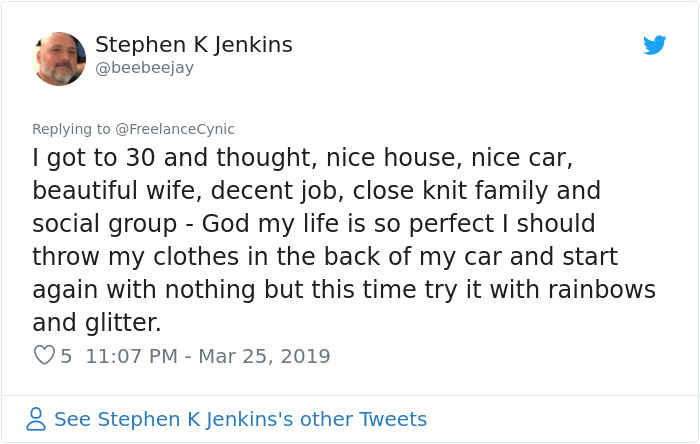Click the "Replying to" label
Viewport: 700px width, 444px height.
tap(72, 129)
